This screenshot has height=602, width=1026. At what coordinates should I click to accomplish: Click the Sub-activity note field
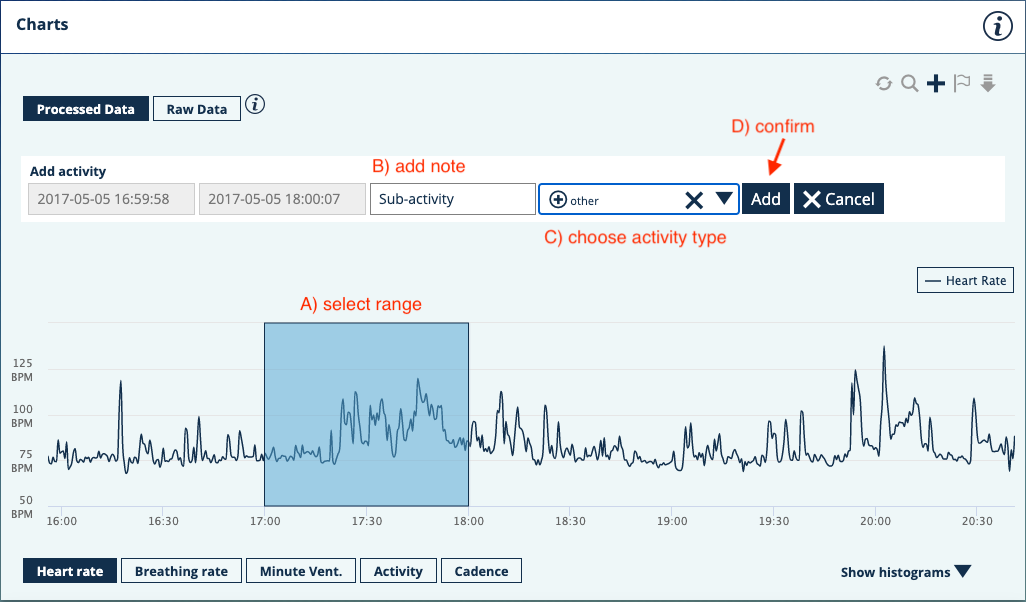pos(452,199)
